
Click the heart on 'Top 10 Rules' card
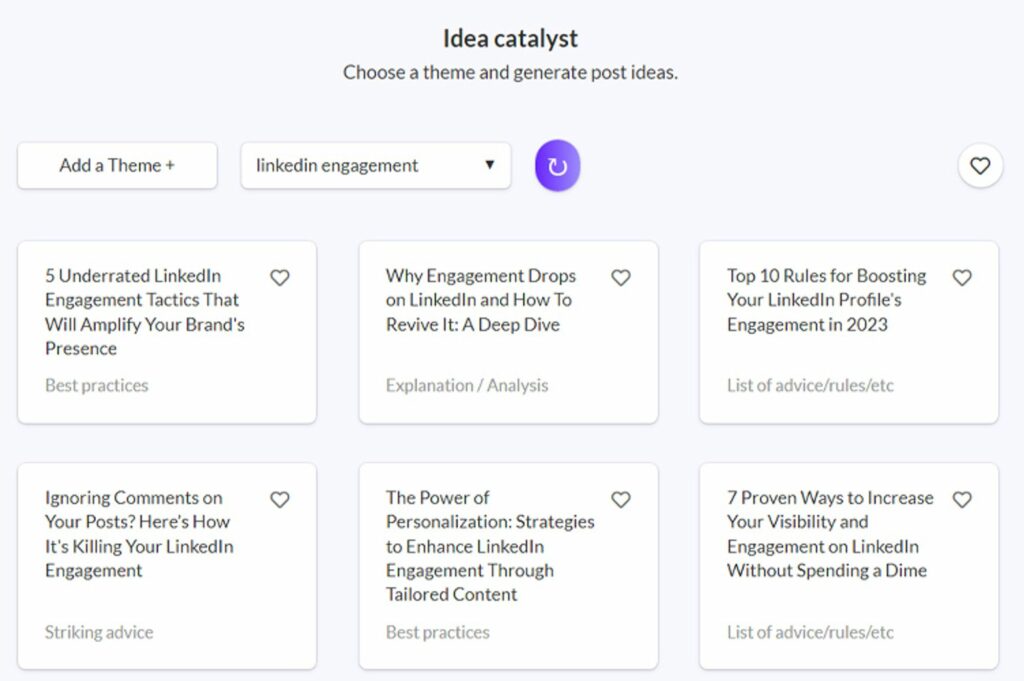click(x=963, y=278)
